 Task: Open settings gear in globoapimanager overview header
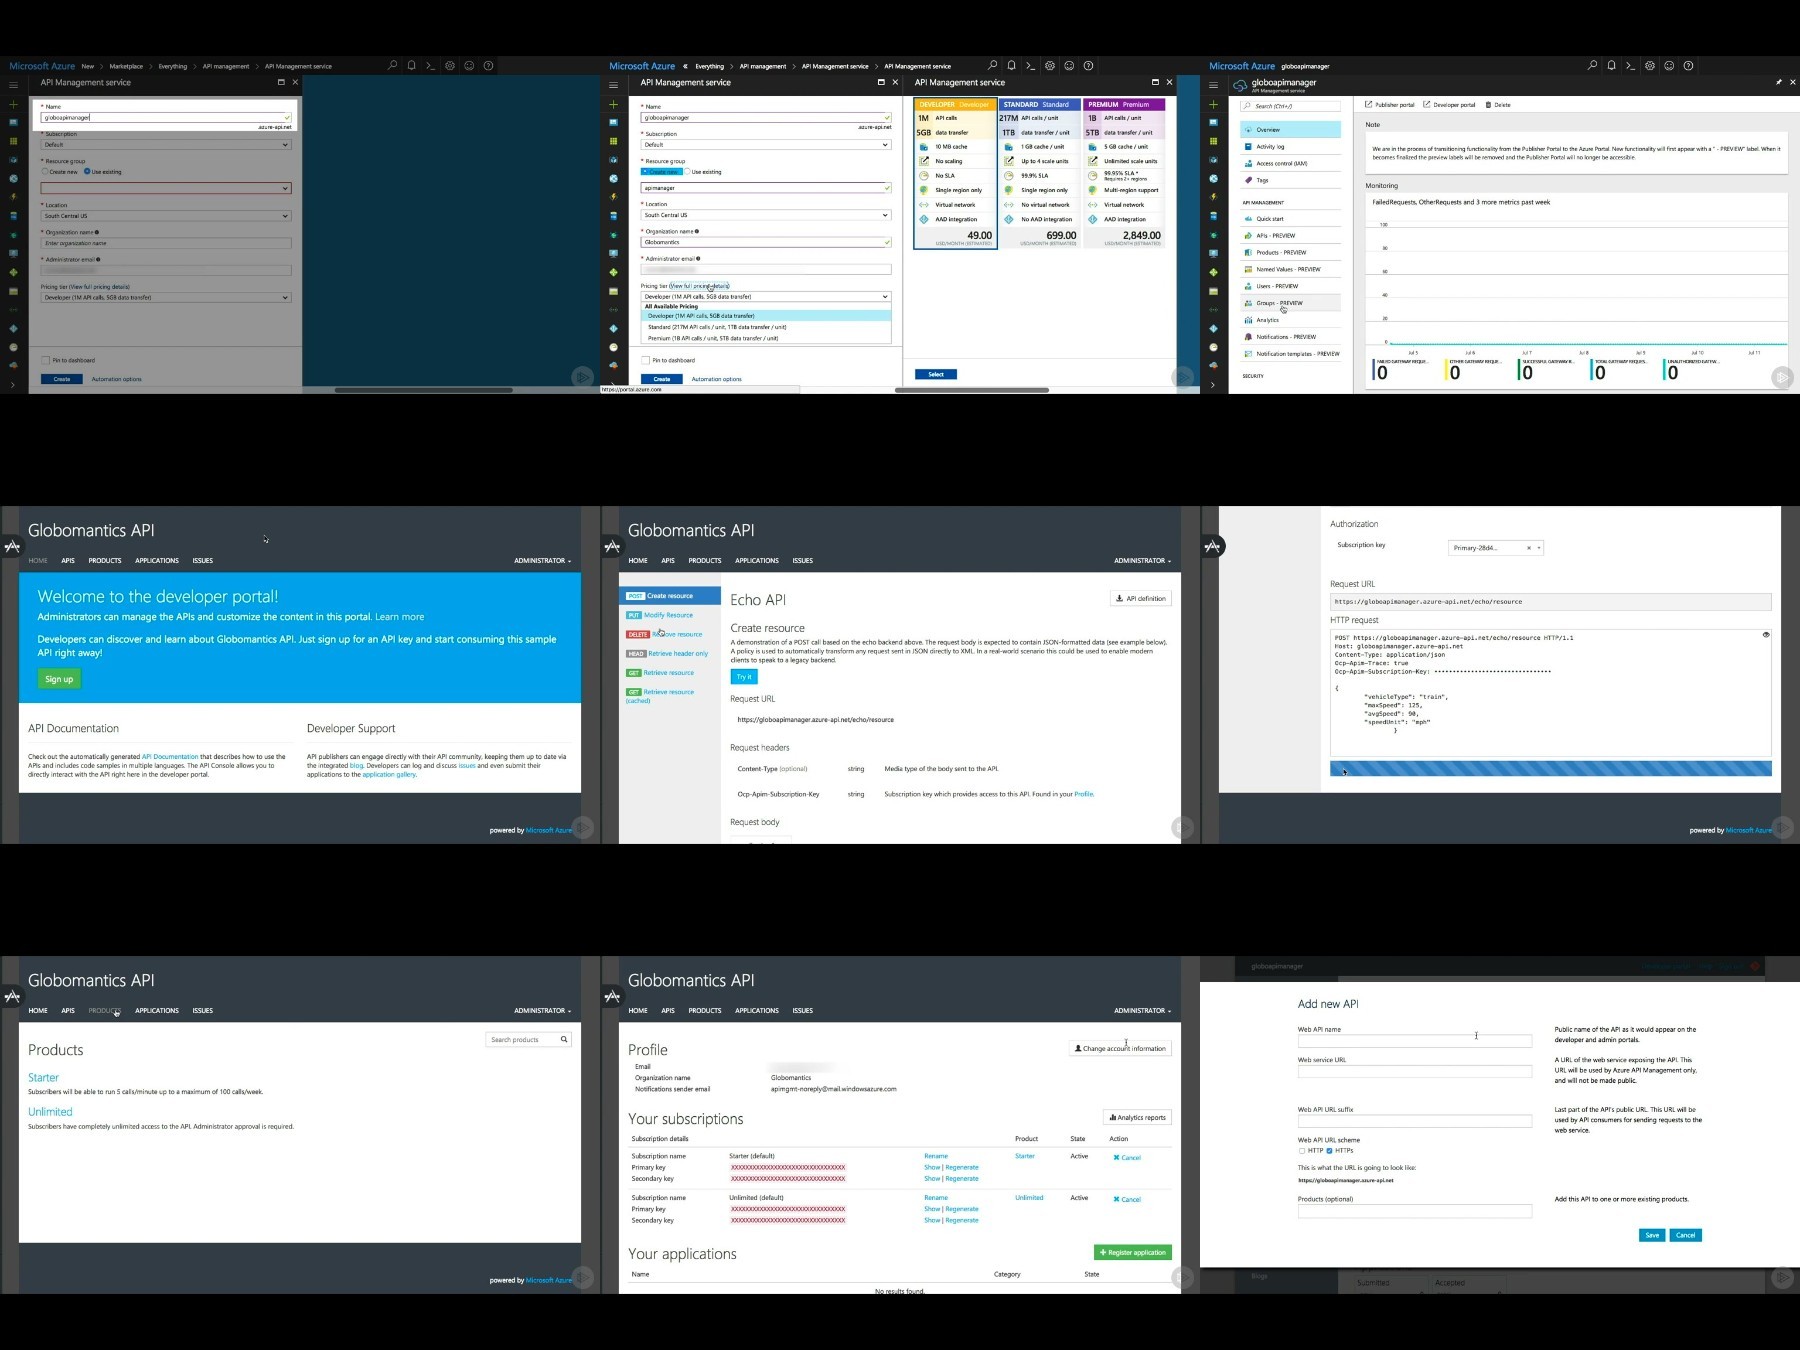click(x=1650, y=66)
